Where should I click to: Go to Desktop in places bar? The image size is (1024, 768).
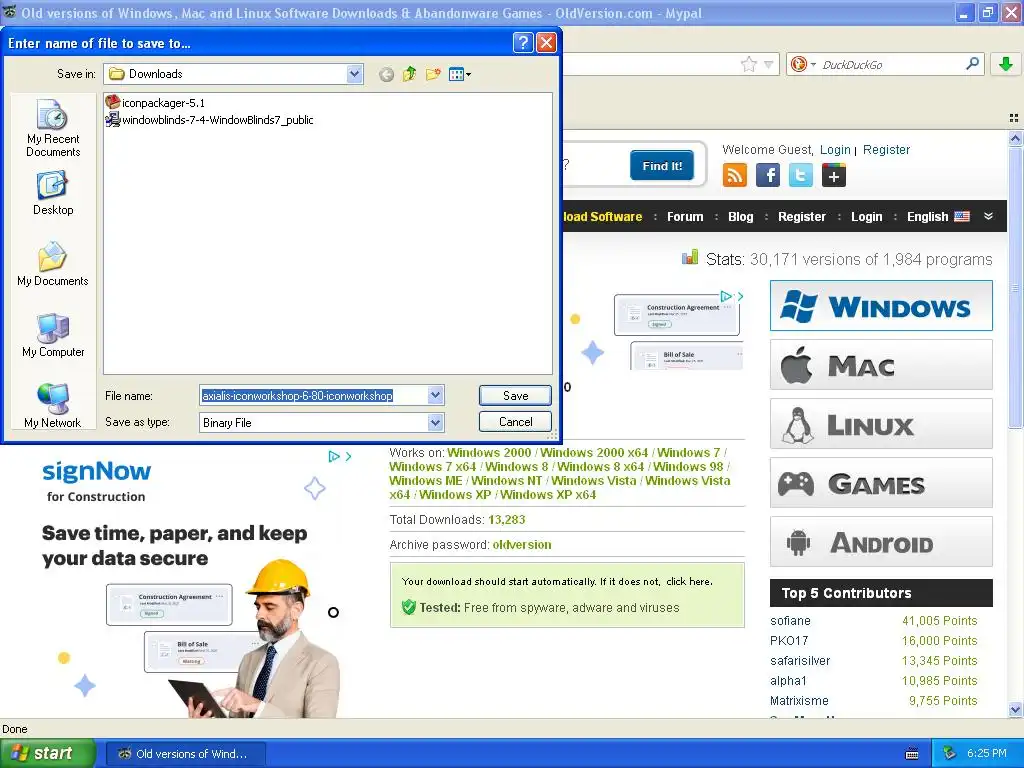pos(53,193)
